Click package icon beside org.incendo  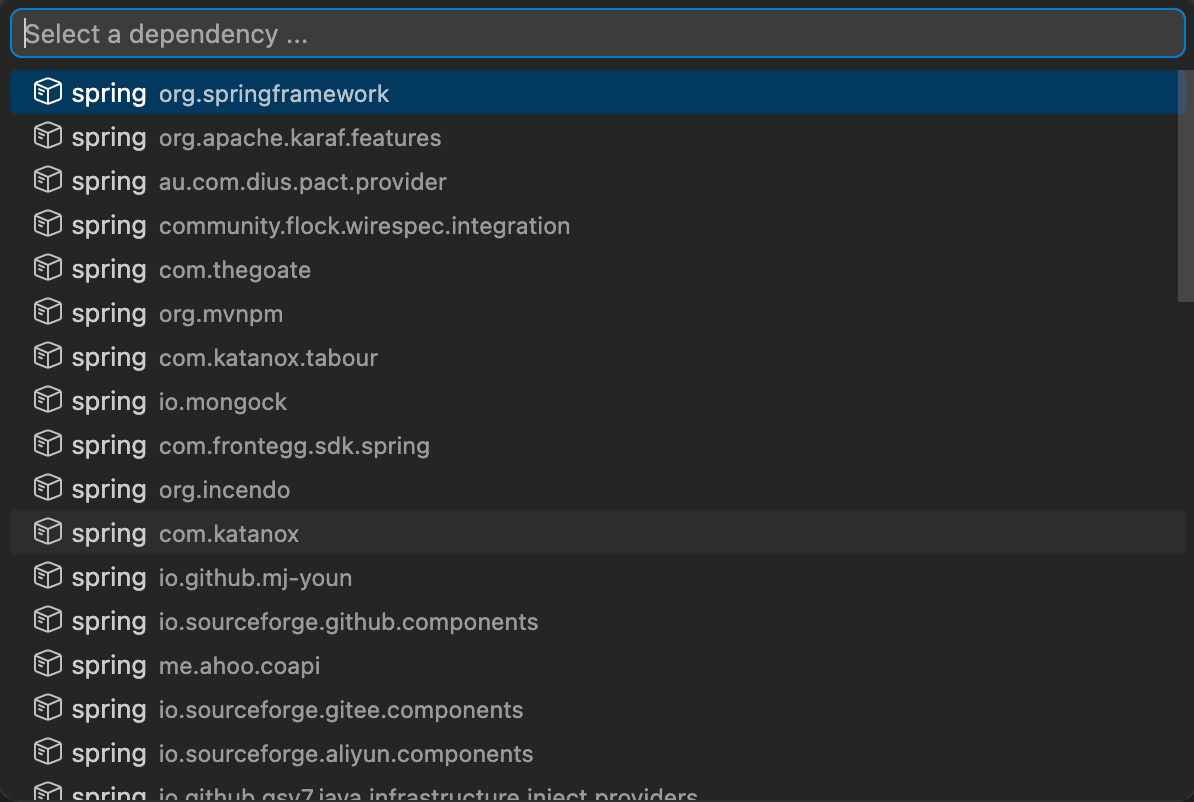(x=48, y=488)
